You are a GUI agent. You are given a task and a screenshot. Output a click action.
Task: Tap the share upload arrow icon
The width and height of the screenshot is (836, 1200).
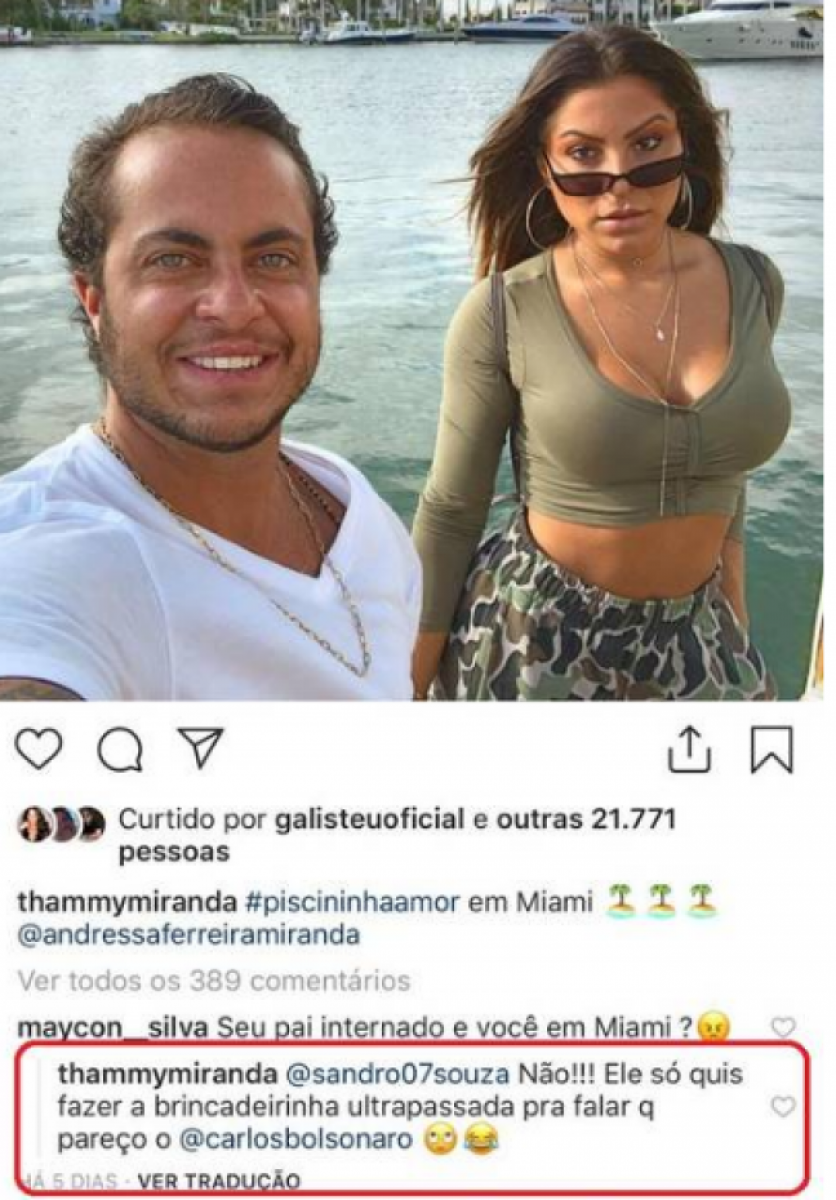tap(689, 748)
